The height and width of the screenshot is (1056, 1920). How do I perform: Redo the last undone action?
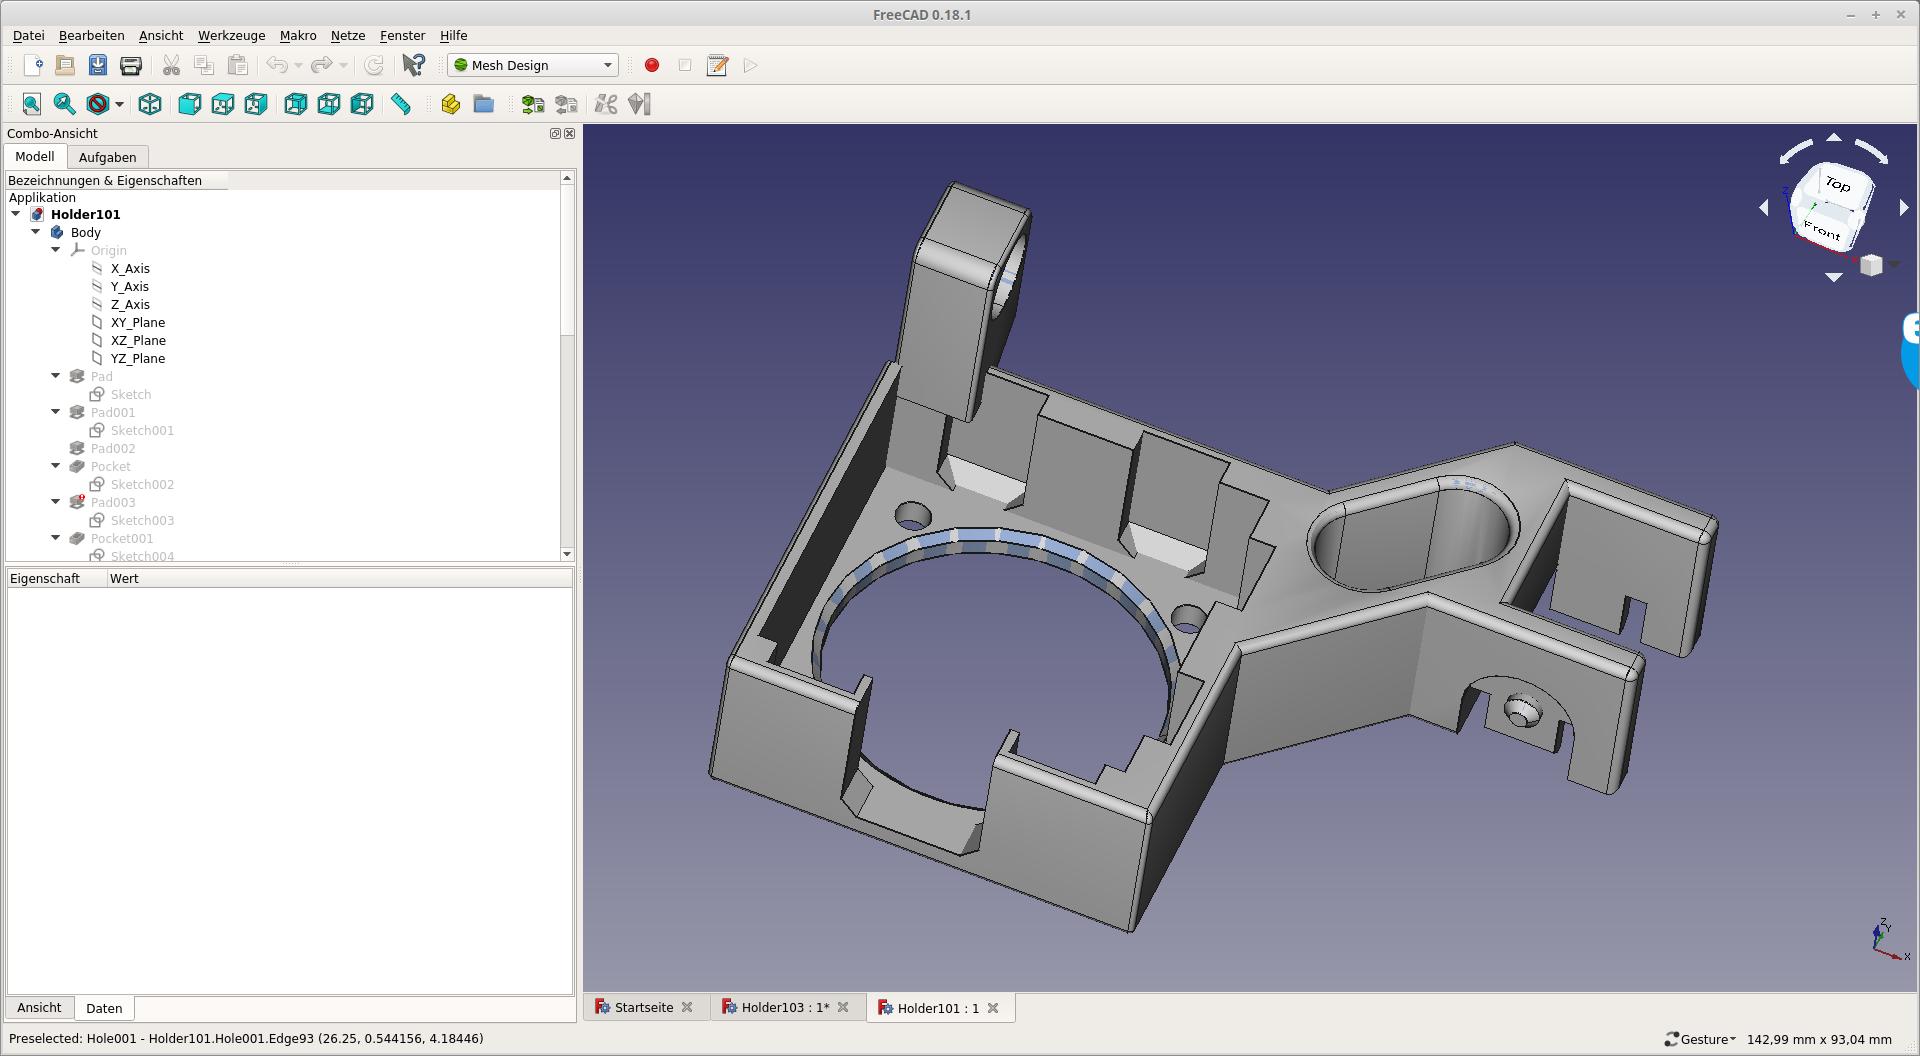pyautogui.click(x=321, y=65)
